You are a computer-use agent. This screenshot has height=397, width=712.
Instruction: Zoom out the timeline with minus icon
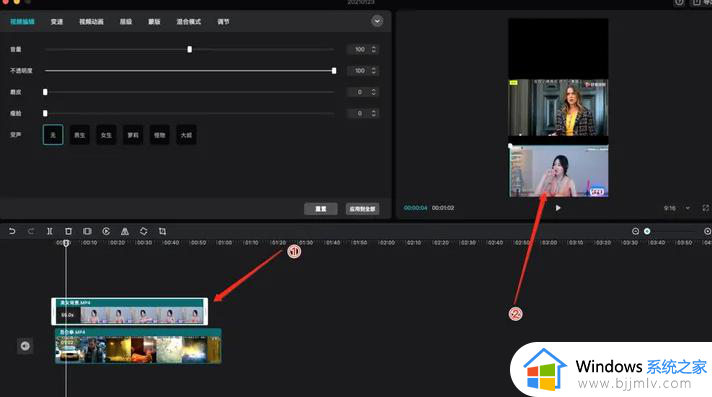pos(635,231)
